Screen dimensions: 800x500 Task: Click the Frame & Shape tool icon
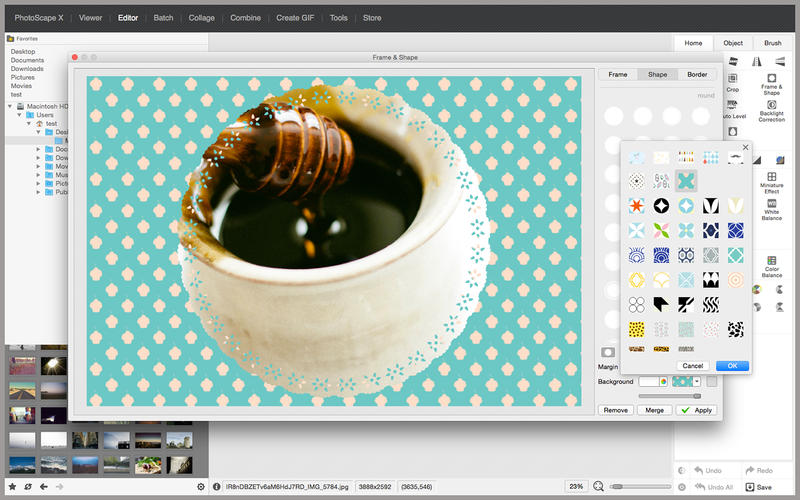point(771,78)
